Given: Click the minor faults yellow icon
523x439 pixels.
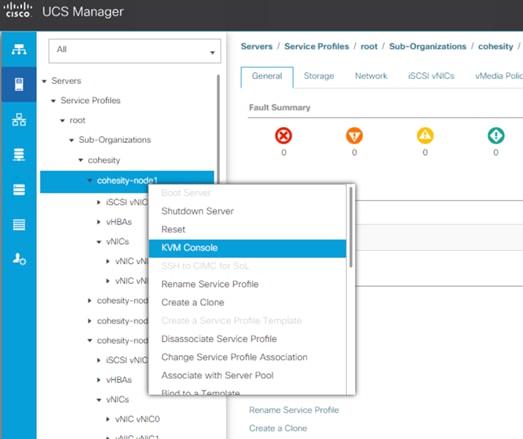Looking at the screenshot, I should pyautogui.click(x=425, y=136).
